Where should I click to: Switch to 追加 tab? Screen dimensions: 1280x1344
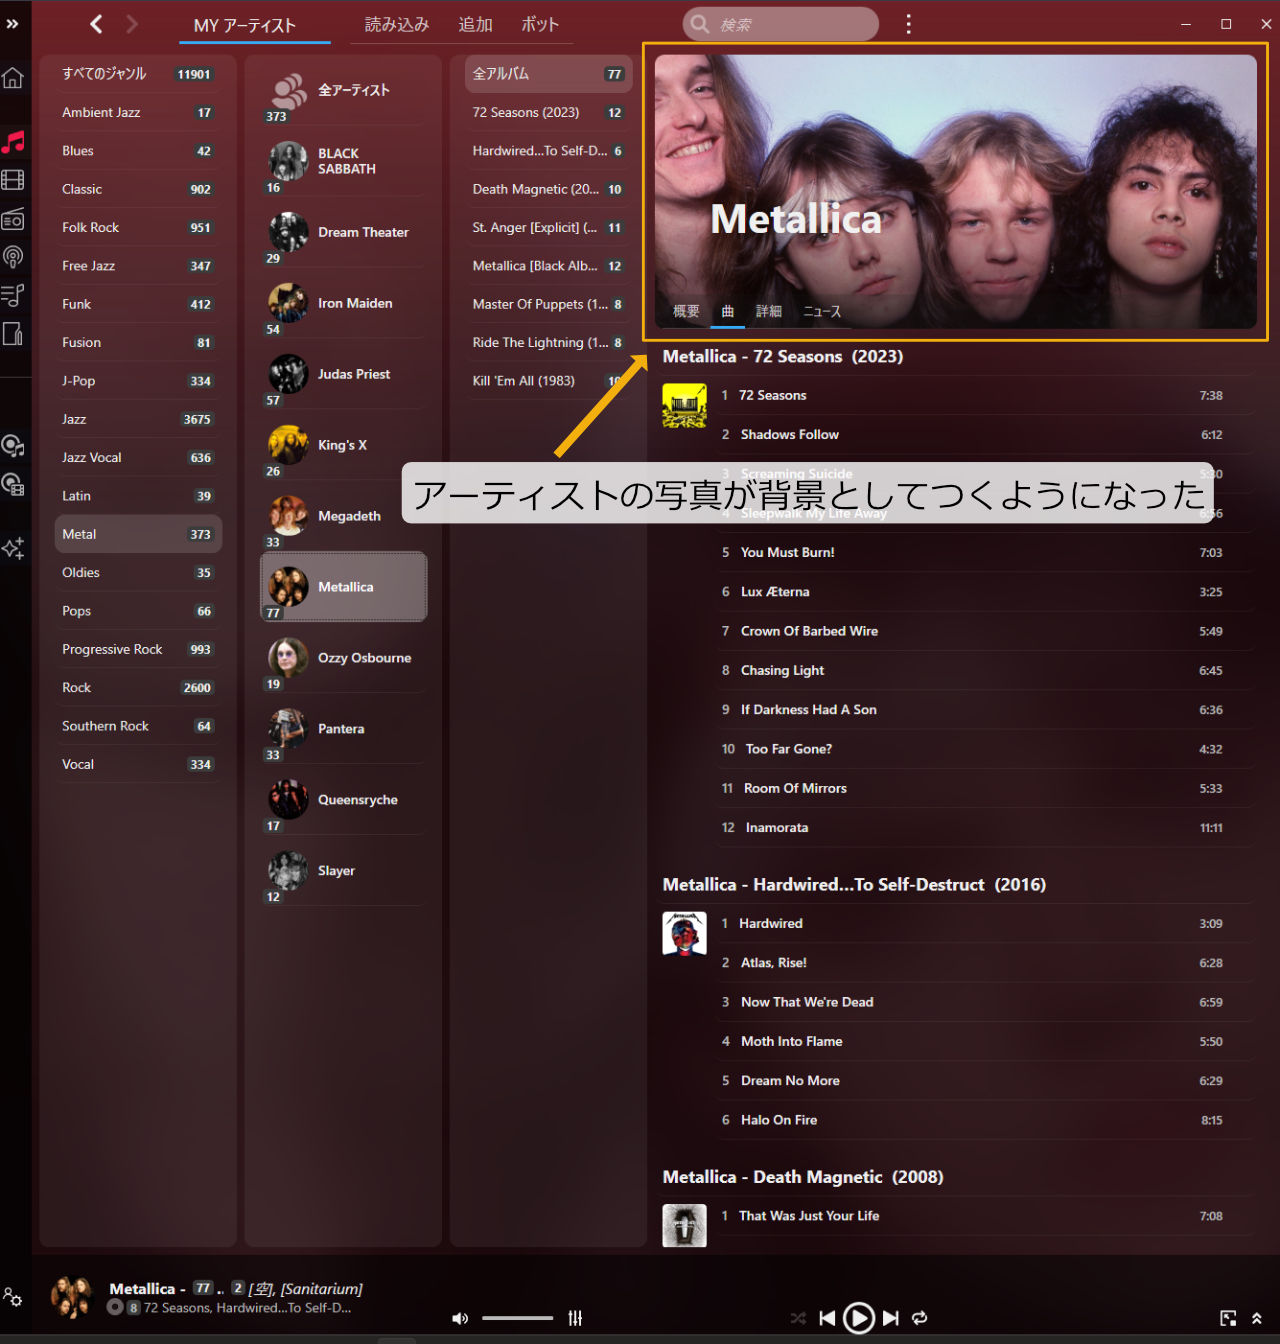(476, 25)
